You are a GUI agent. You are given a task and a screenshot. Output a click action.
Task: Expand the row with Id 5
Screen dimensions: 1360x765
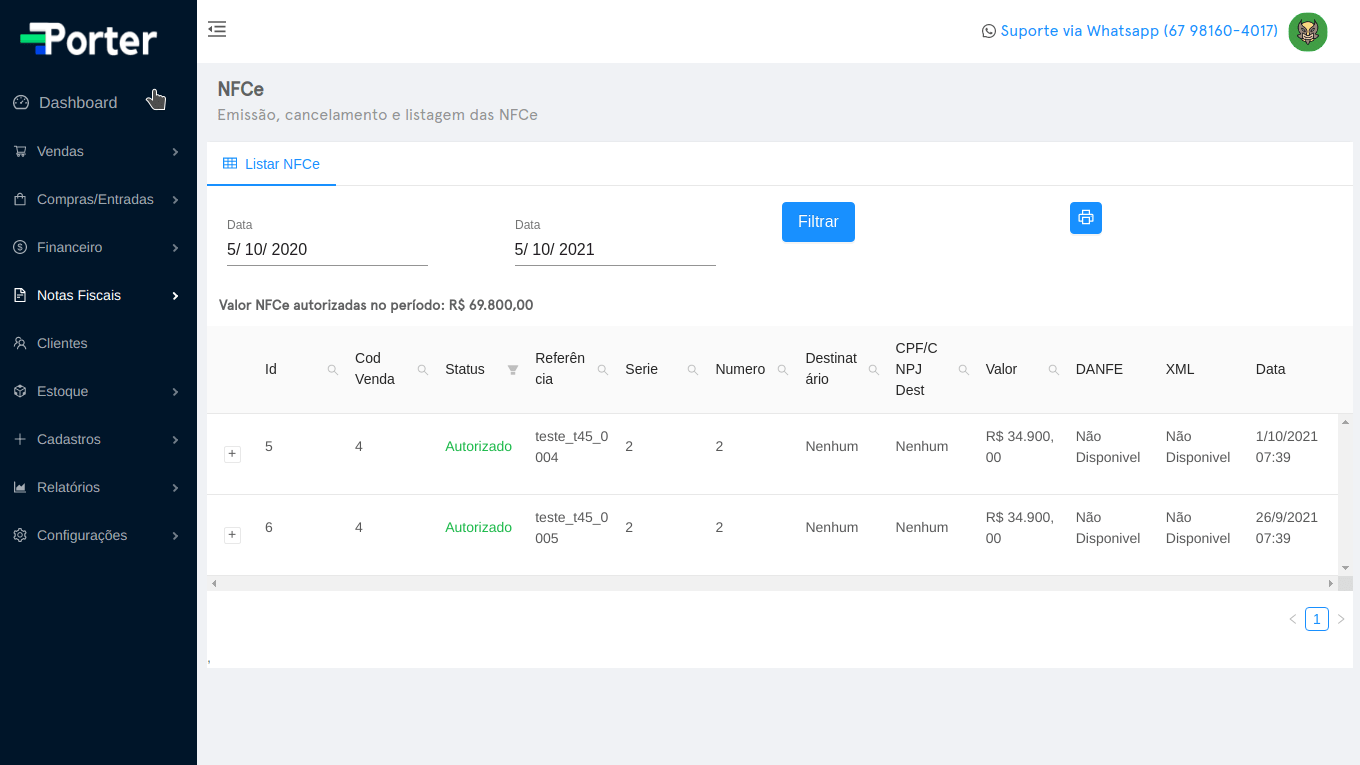coord(232,454)
